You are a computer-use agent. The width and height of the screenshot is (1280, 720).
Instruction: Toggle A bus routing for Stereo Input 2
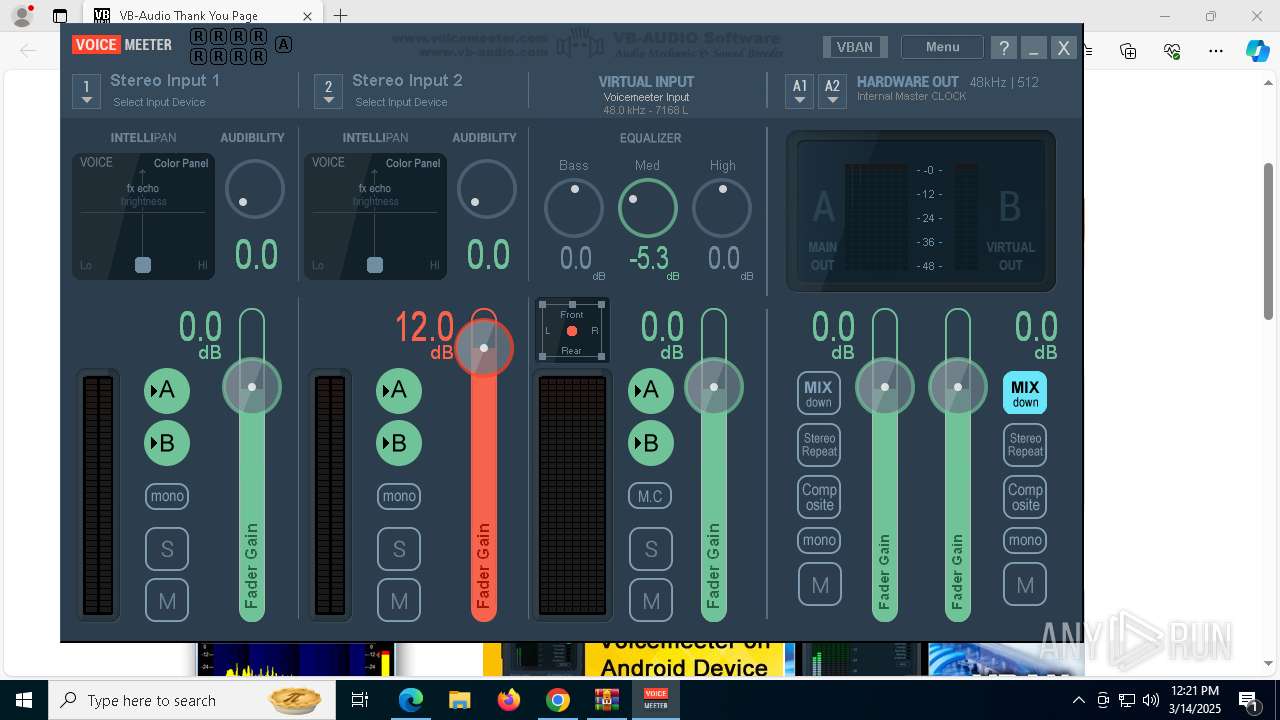[399, 391]
